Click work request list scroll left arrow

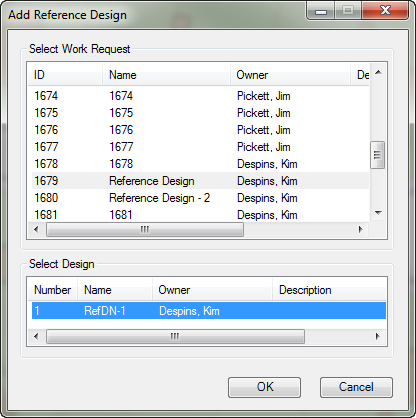tap(36, 229)
